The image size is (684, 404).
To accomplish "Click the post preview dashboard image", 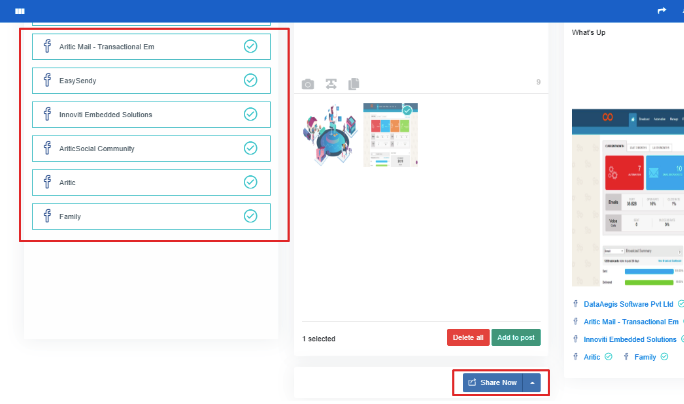I will [628, 197].
